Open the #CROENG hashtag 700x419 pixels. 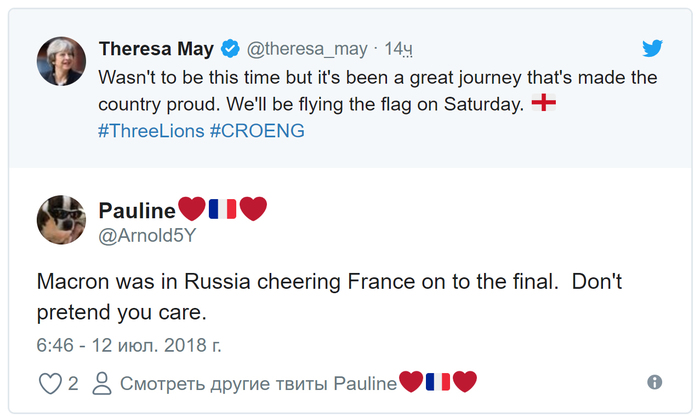(257, 131)
